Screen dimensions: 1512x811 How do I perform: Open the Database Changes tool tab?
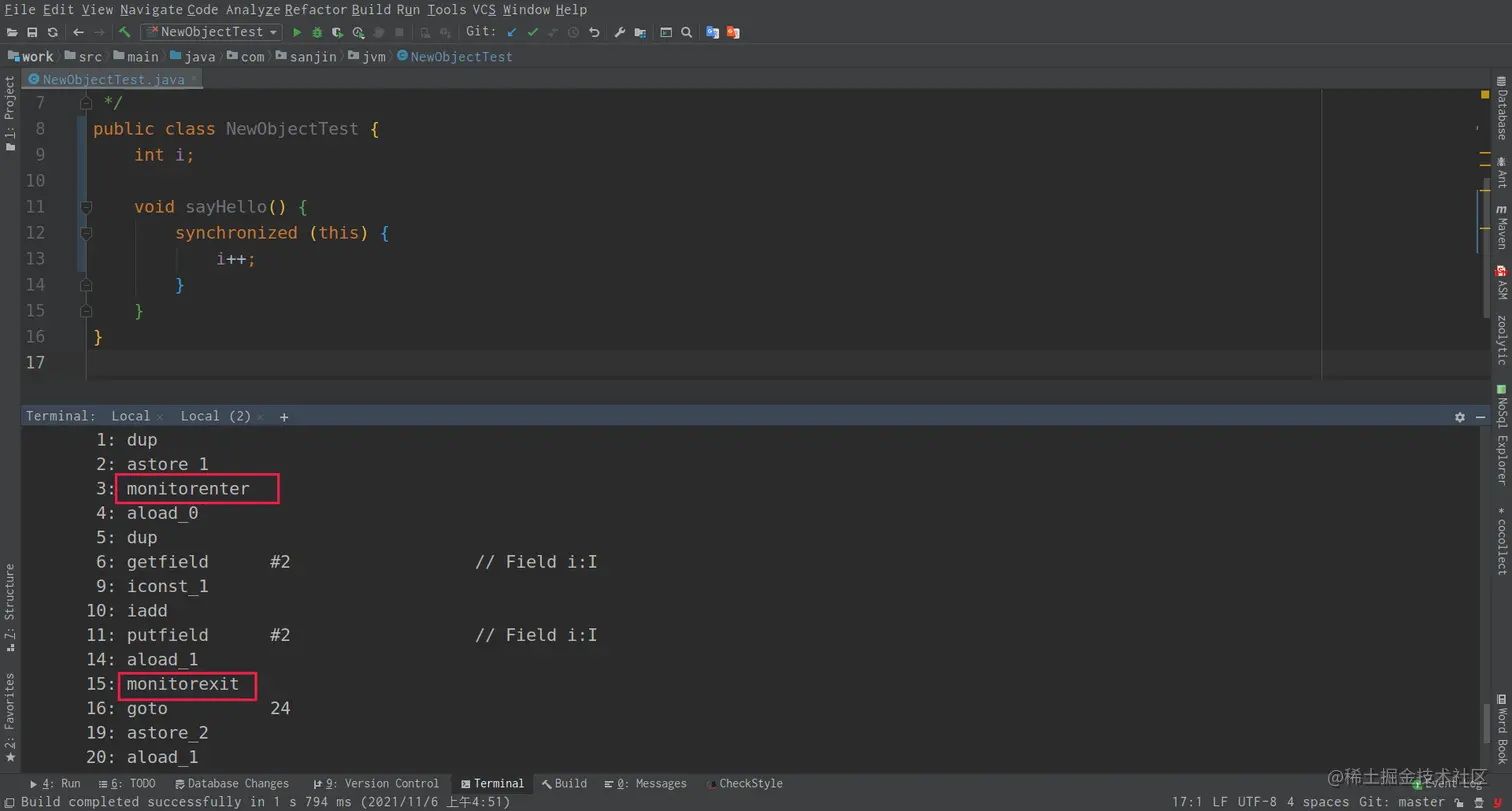pyautogui.click(x=231, y=784)
